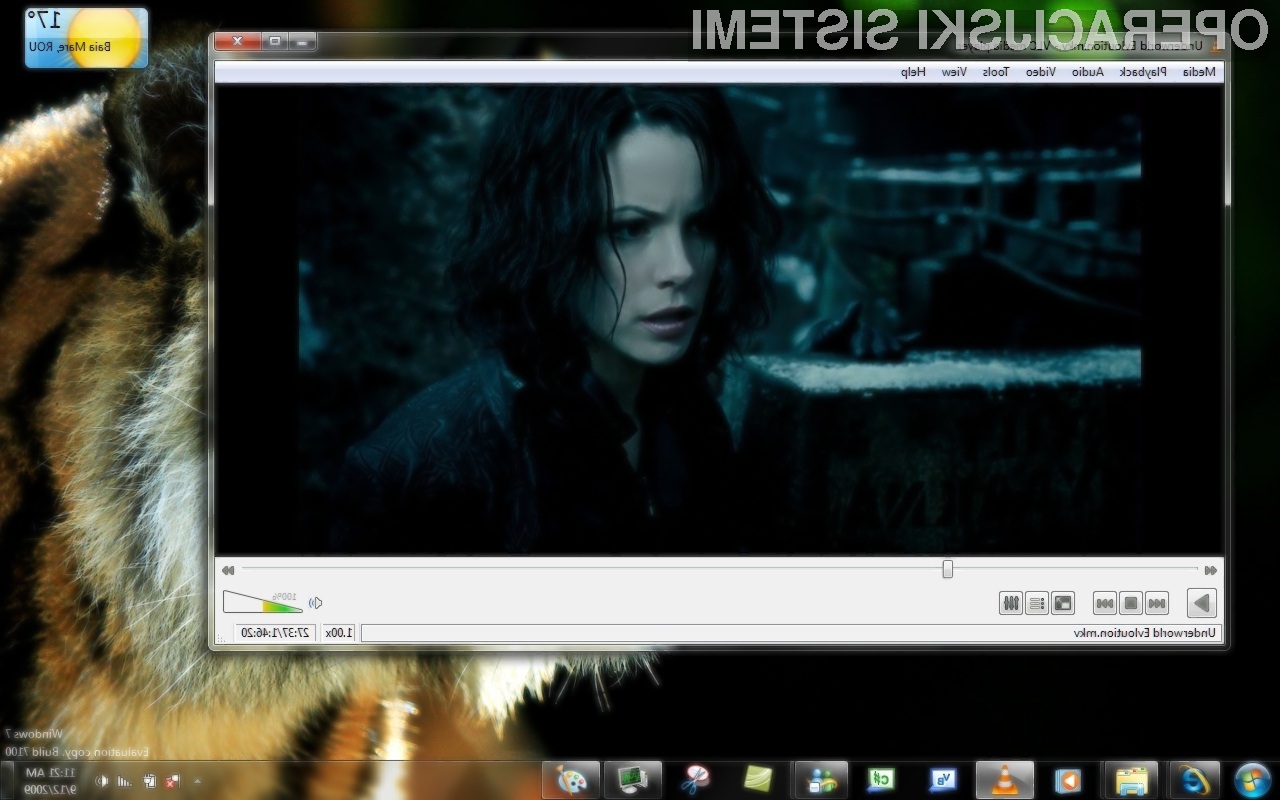The image size is (1280, 800).
Task: Open extended settings equalizer button
Action: click(x=1010, y=603)
